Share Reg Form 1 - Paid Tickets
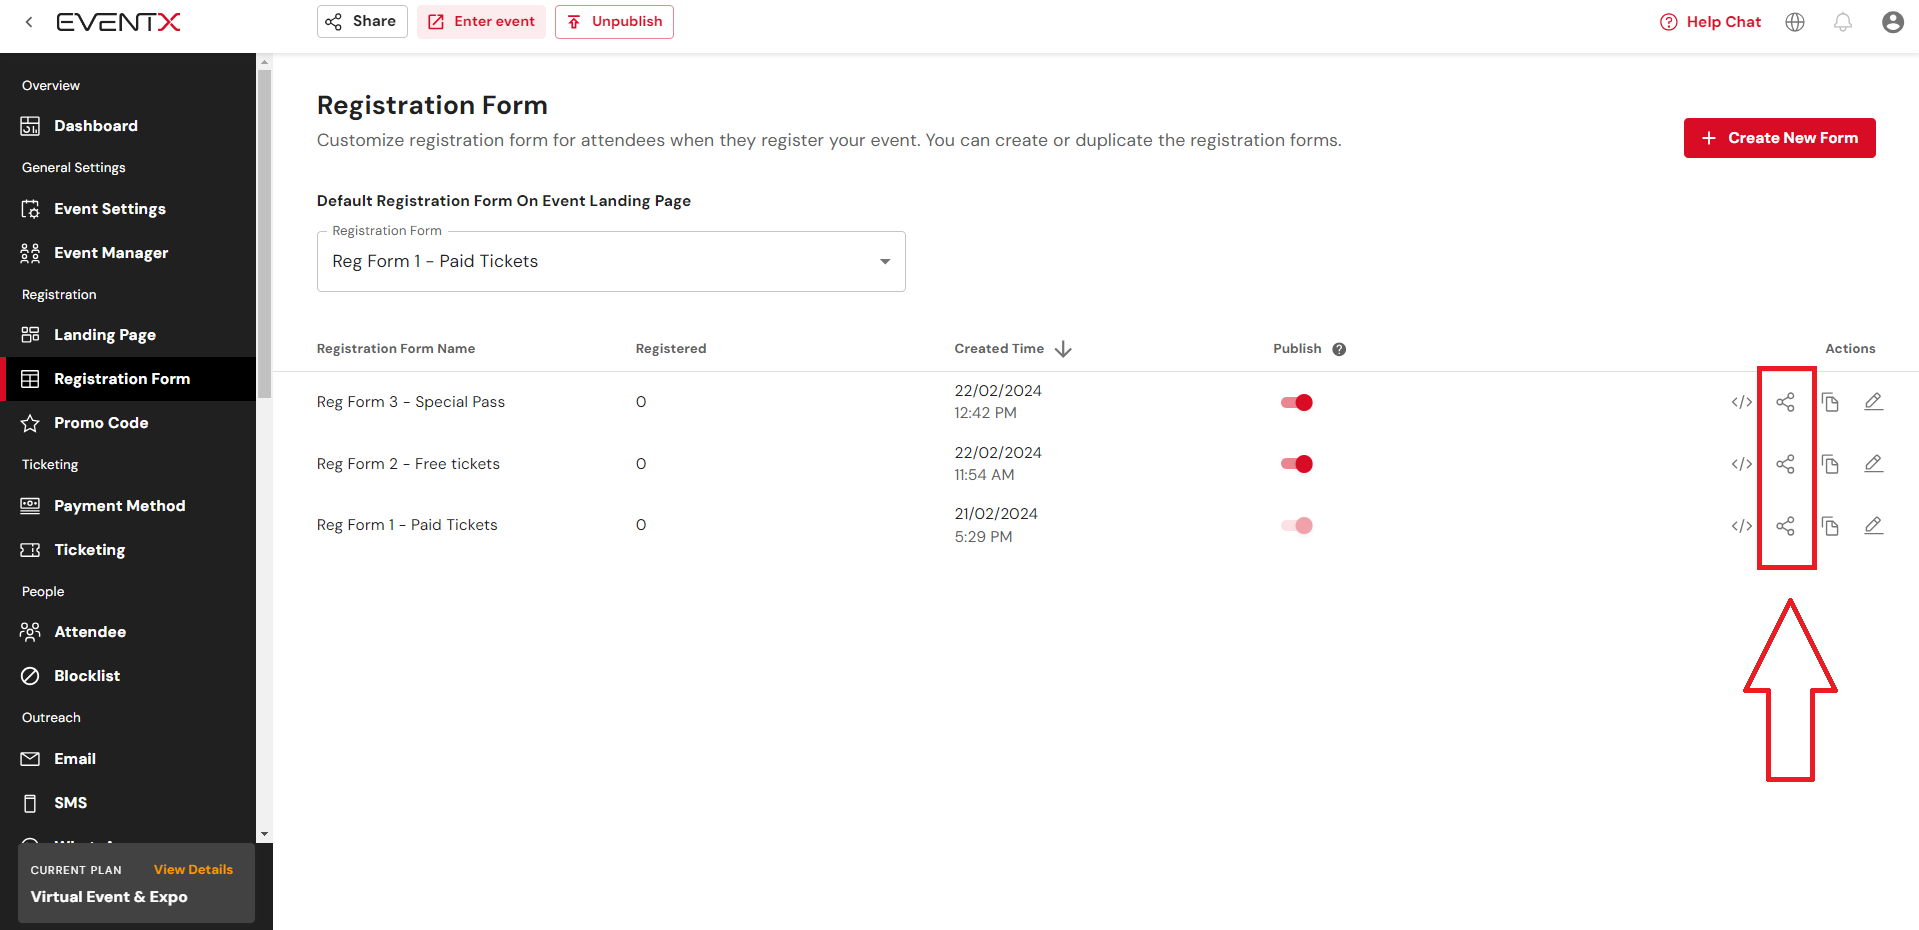This screenshot has width=1919, height=930. click(x=1785, y=526)
